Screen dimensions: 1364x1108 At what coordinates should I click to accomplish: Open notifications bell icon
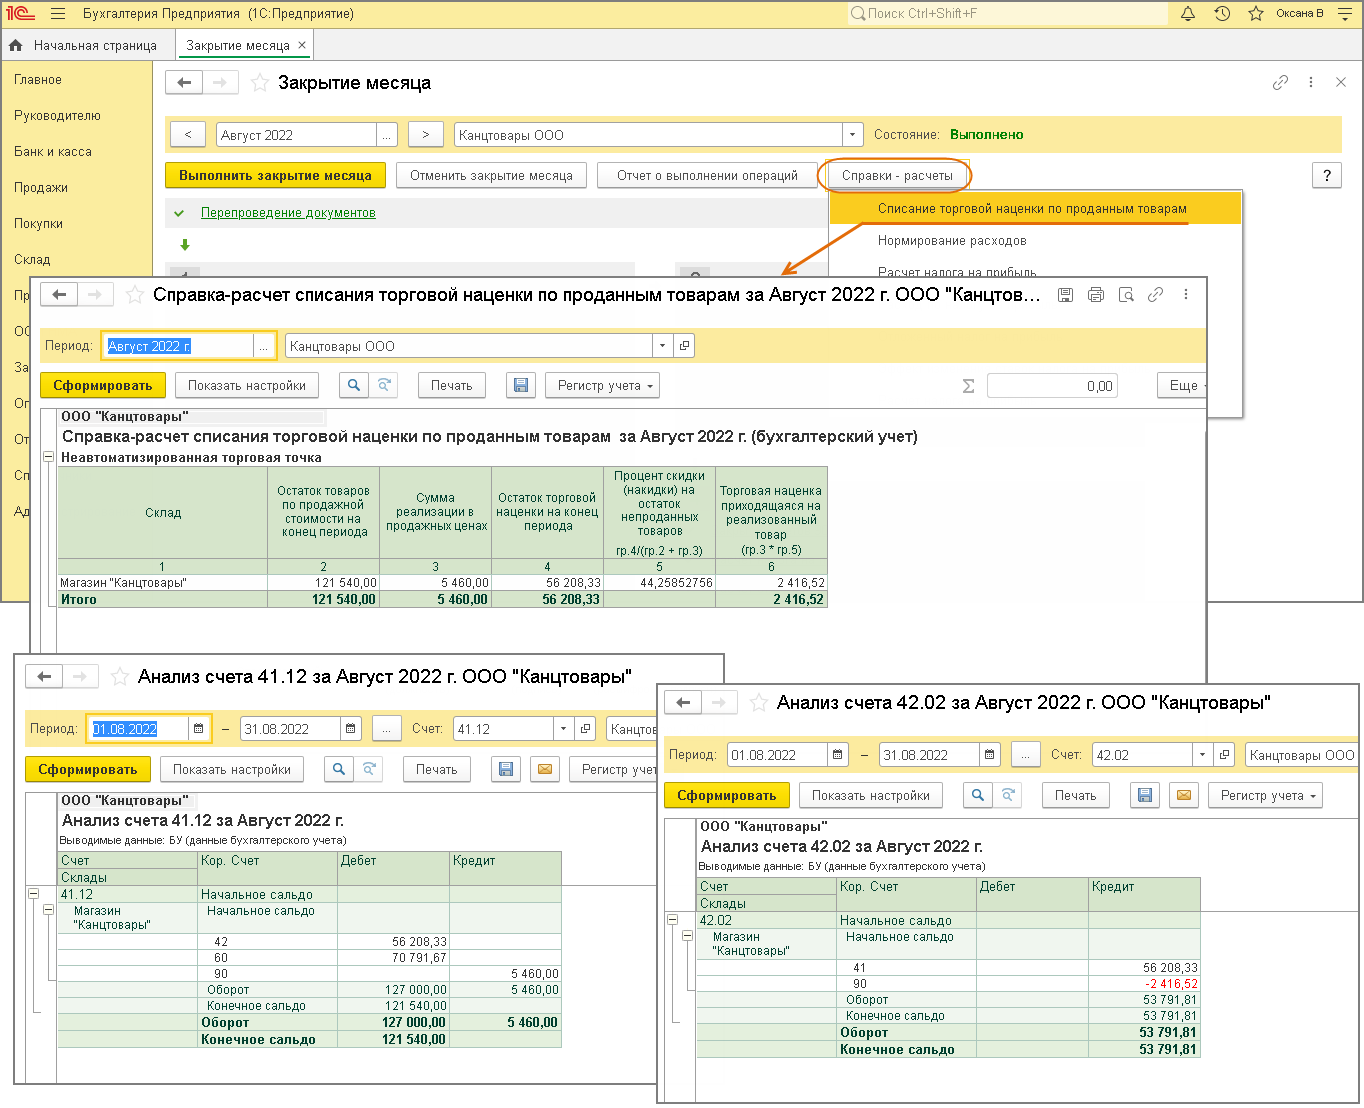[1188, 14]
